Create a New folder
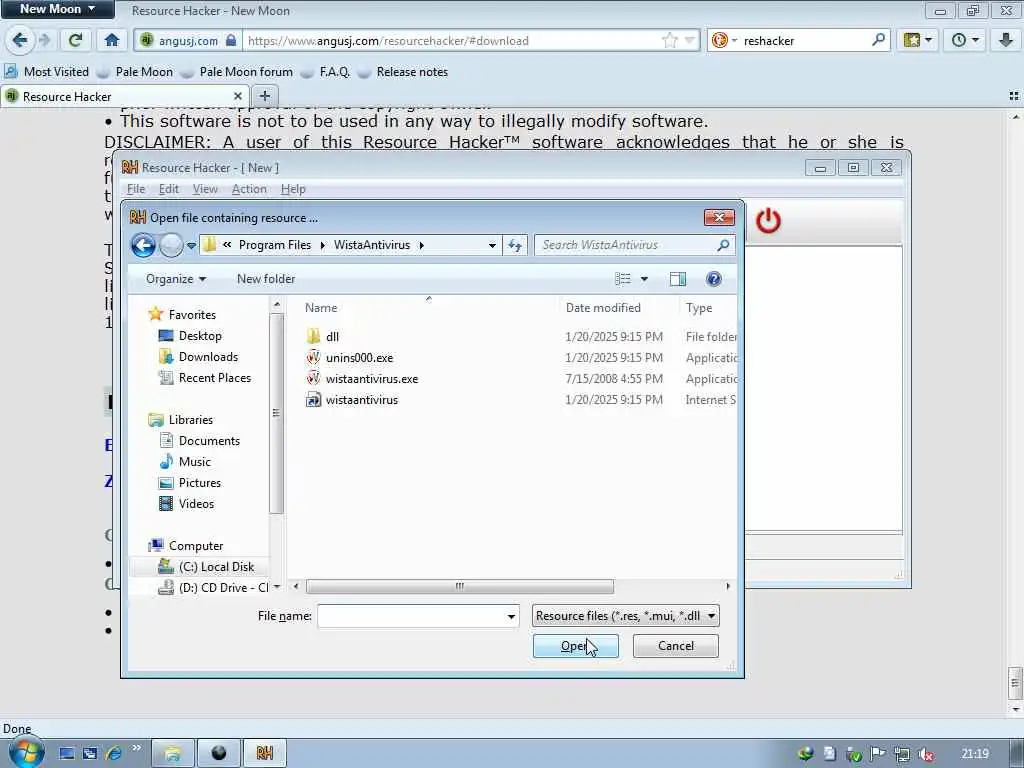 tap(266, 279)
